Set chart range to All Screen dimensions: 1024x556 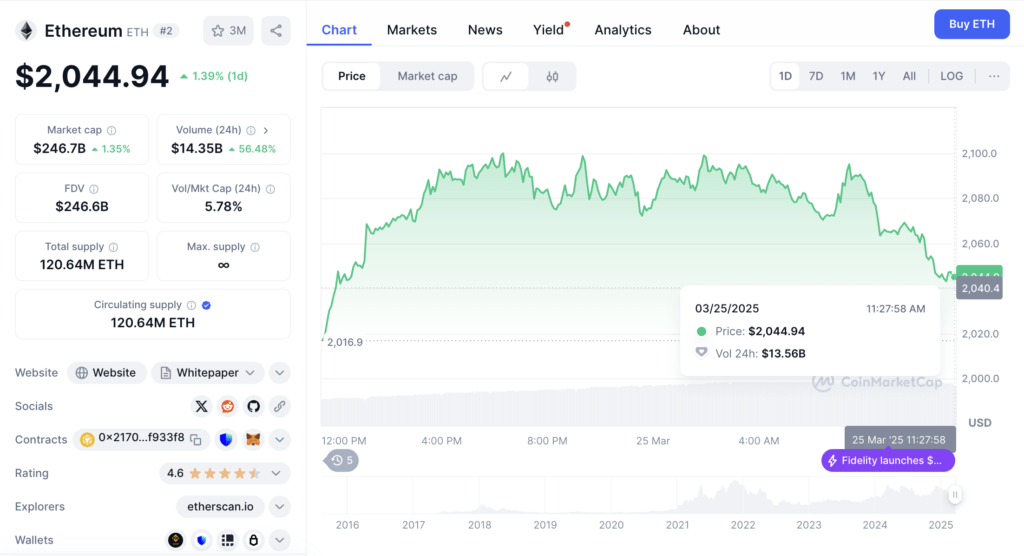909,76
